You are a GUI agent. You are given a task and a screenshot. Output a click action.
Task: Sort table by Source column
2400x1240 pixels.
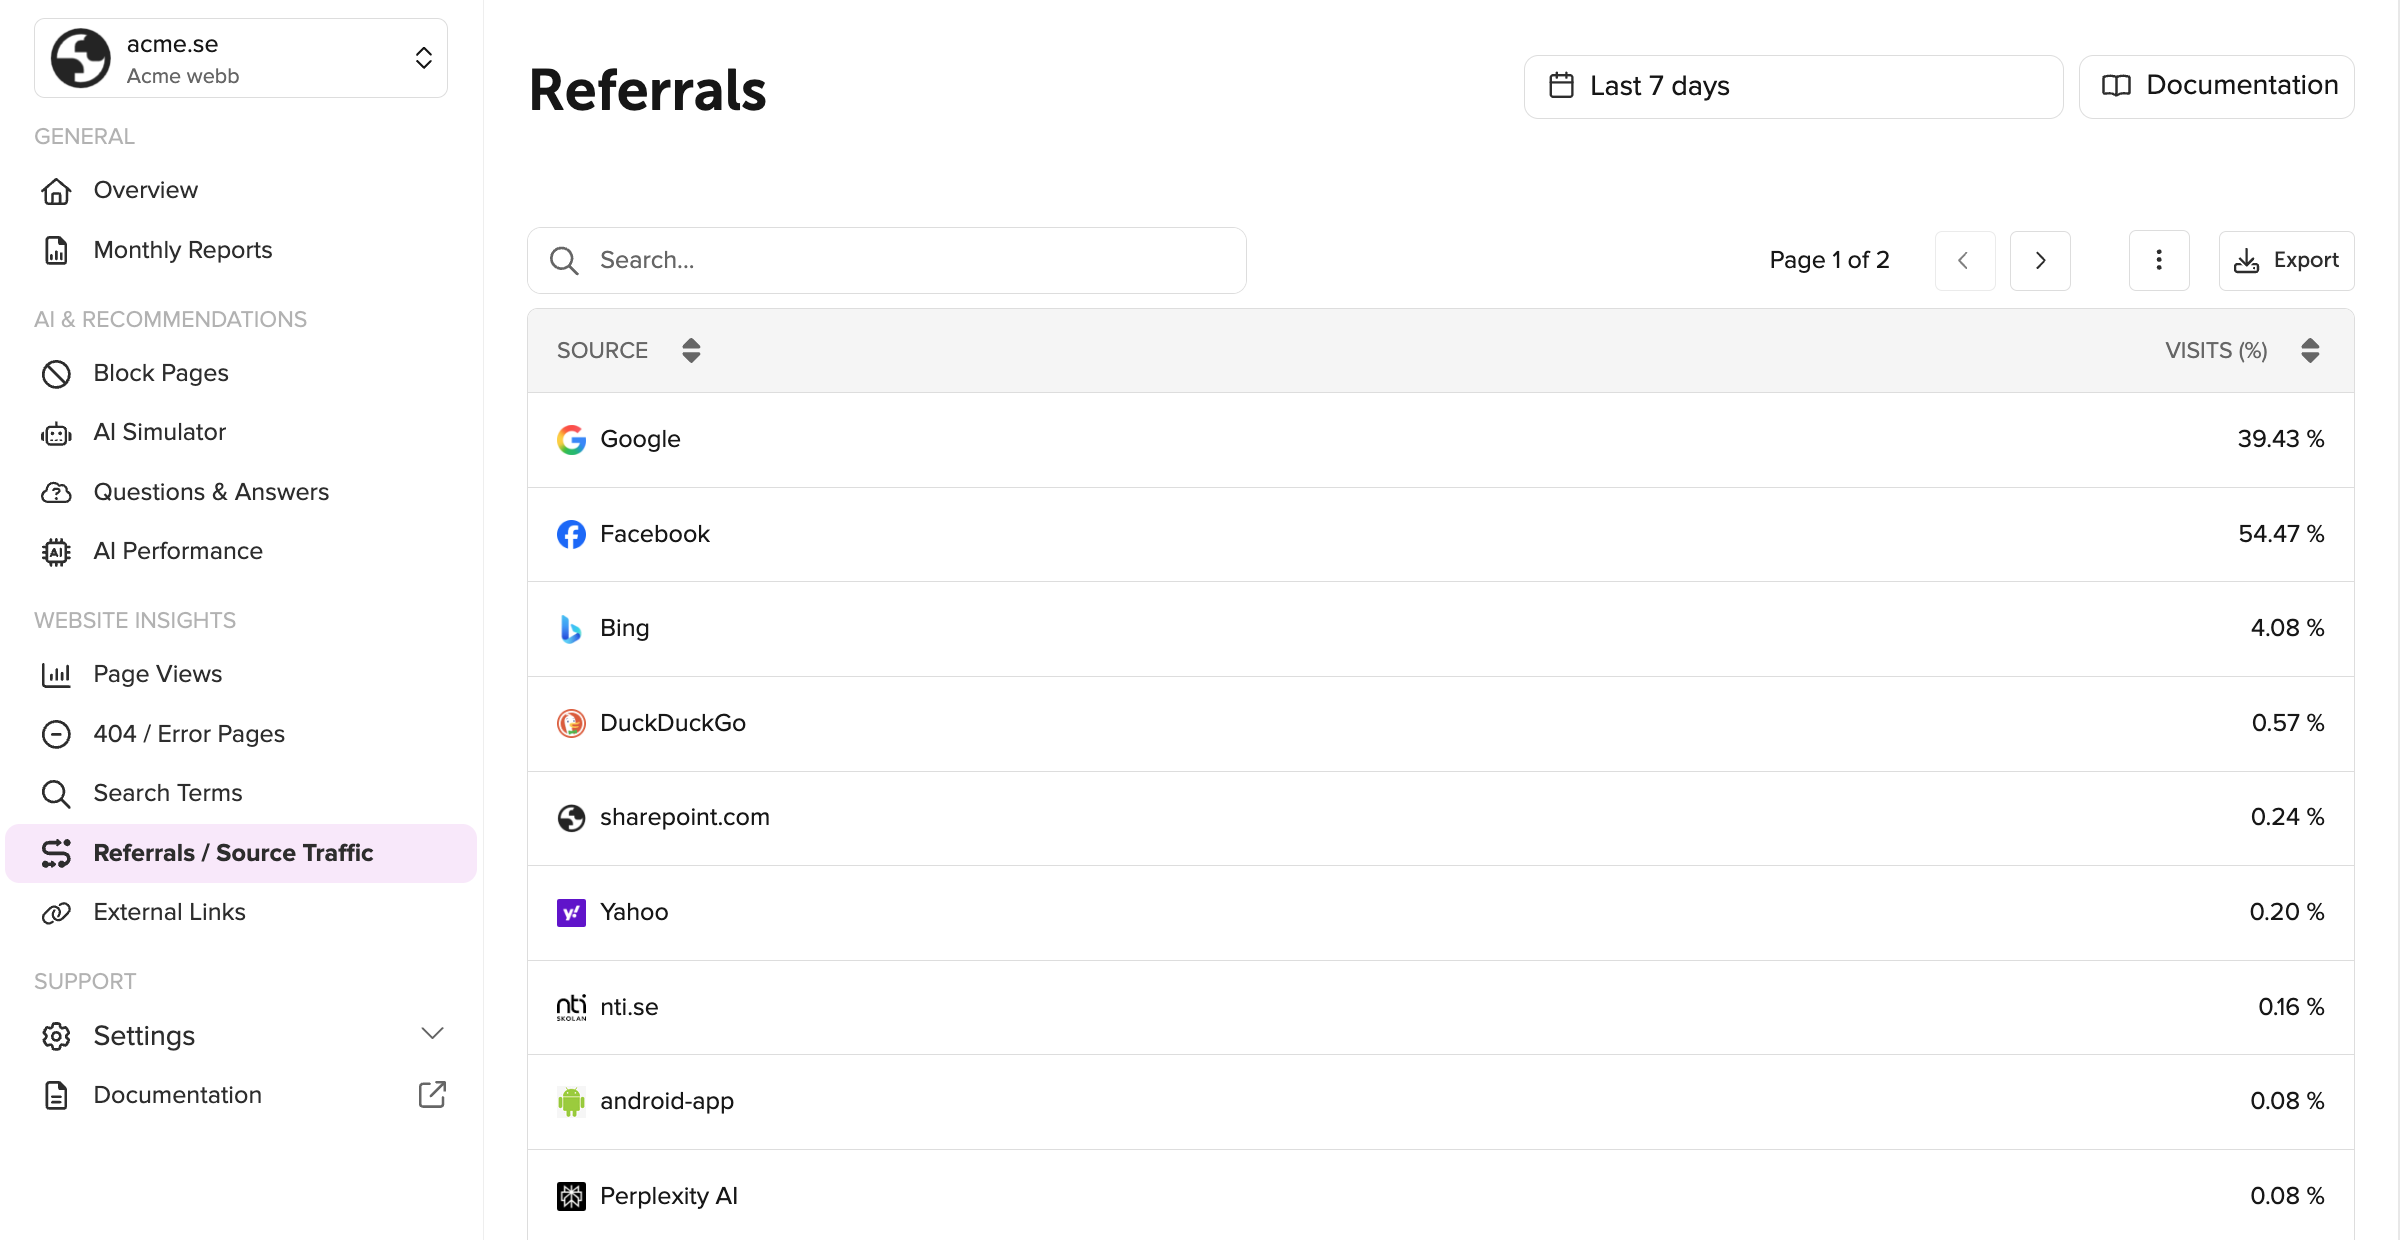pos(690,350)
